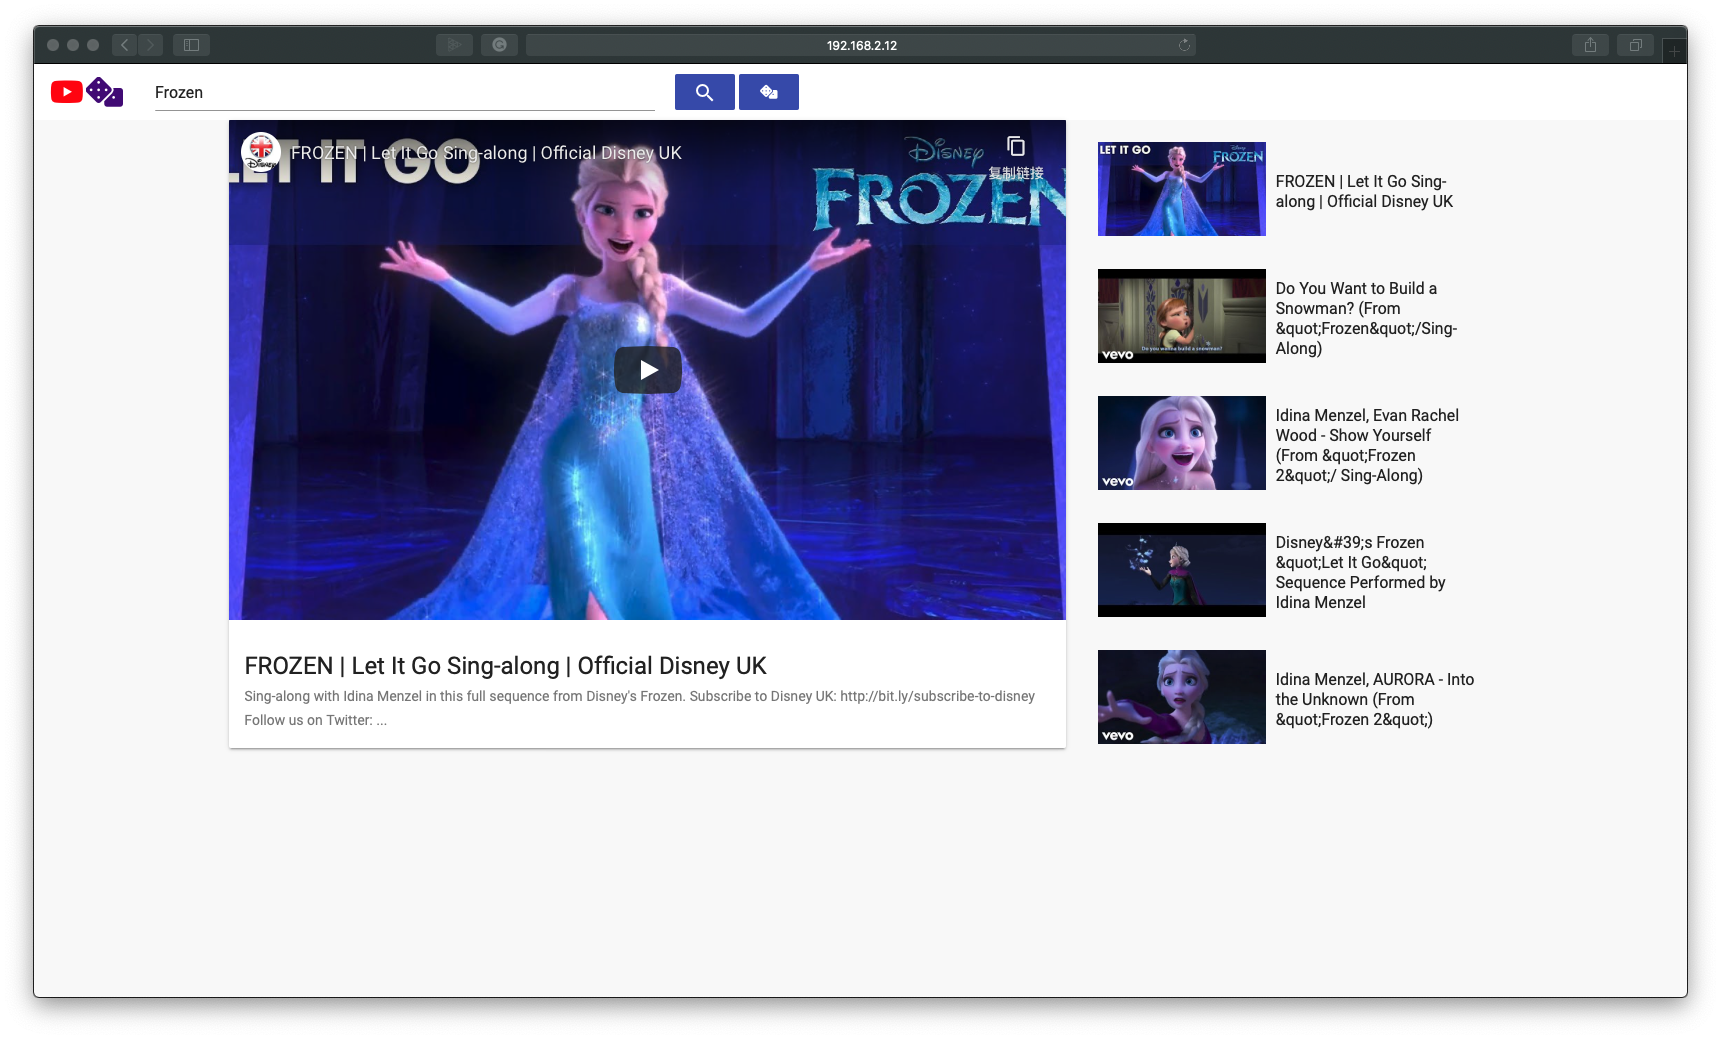Open thumbnail for Into the Unknown video

click(x=1182, y=697)
